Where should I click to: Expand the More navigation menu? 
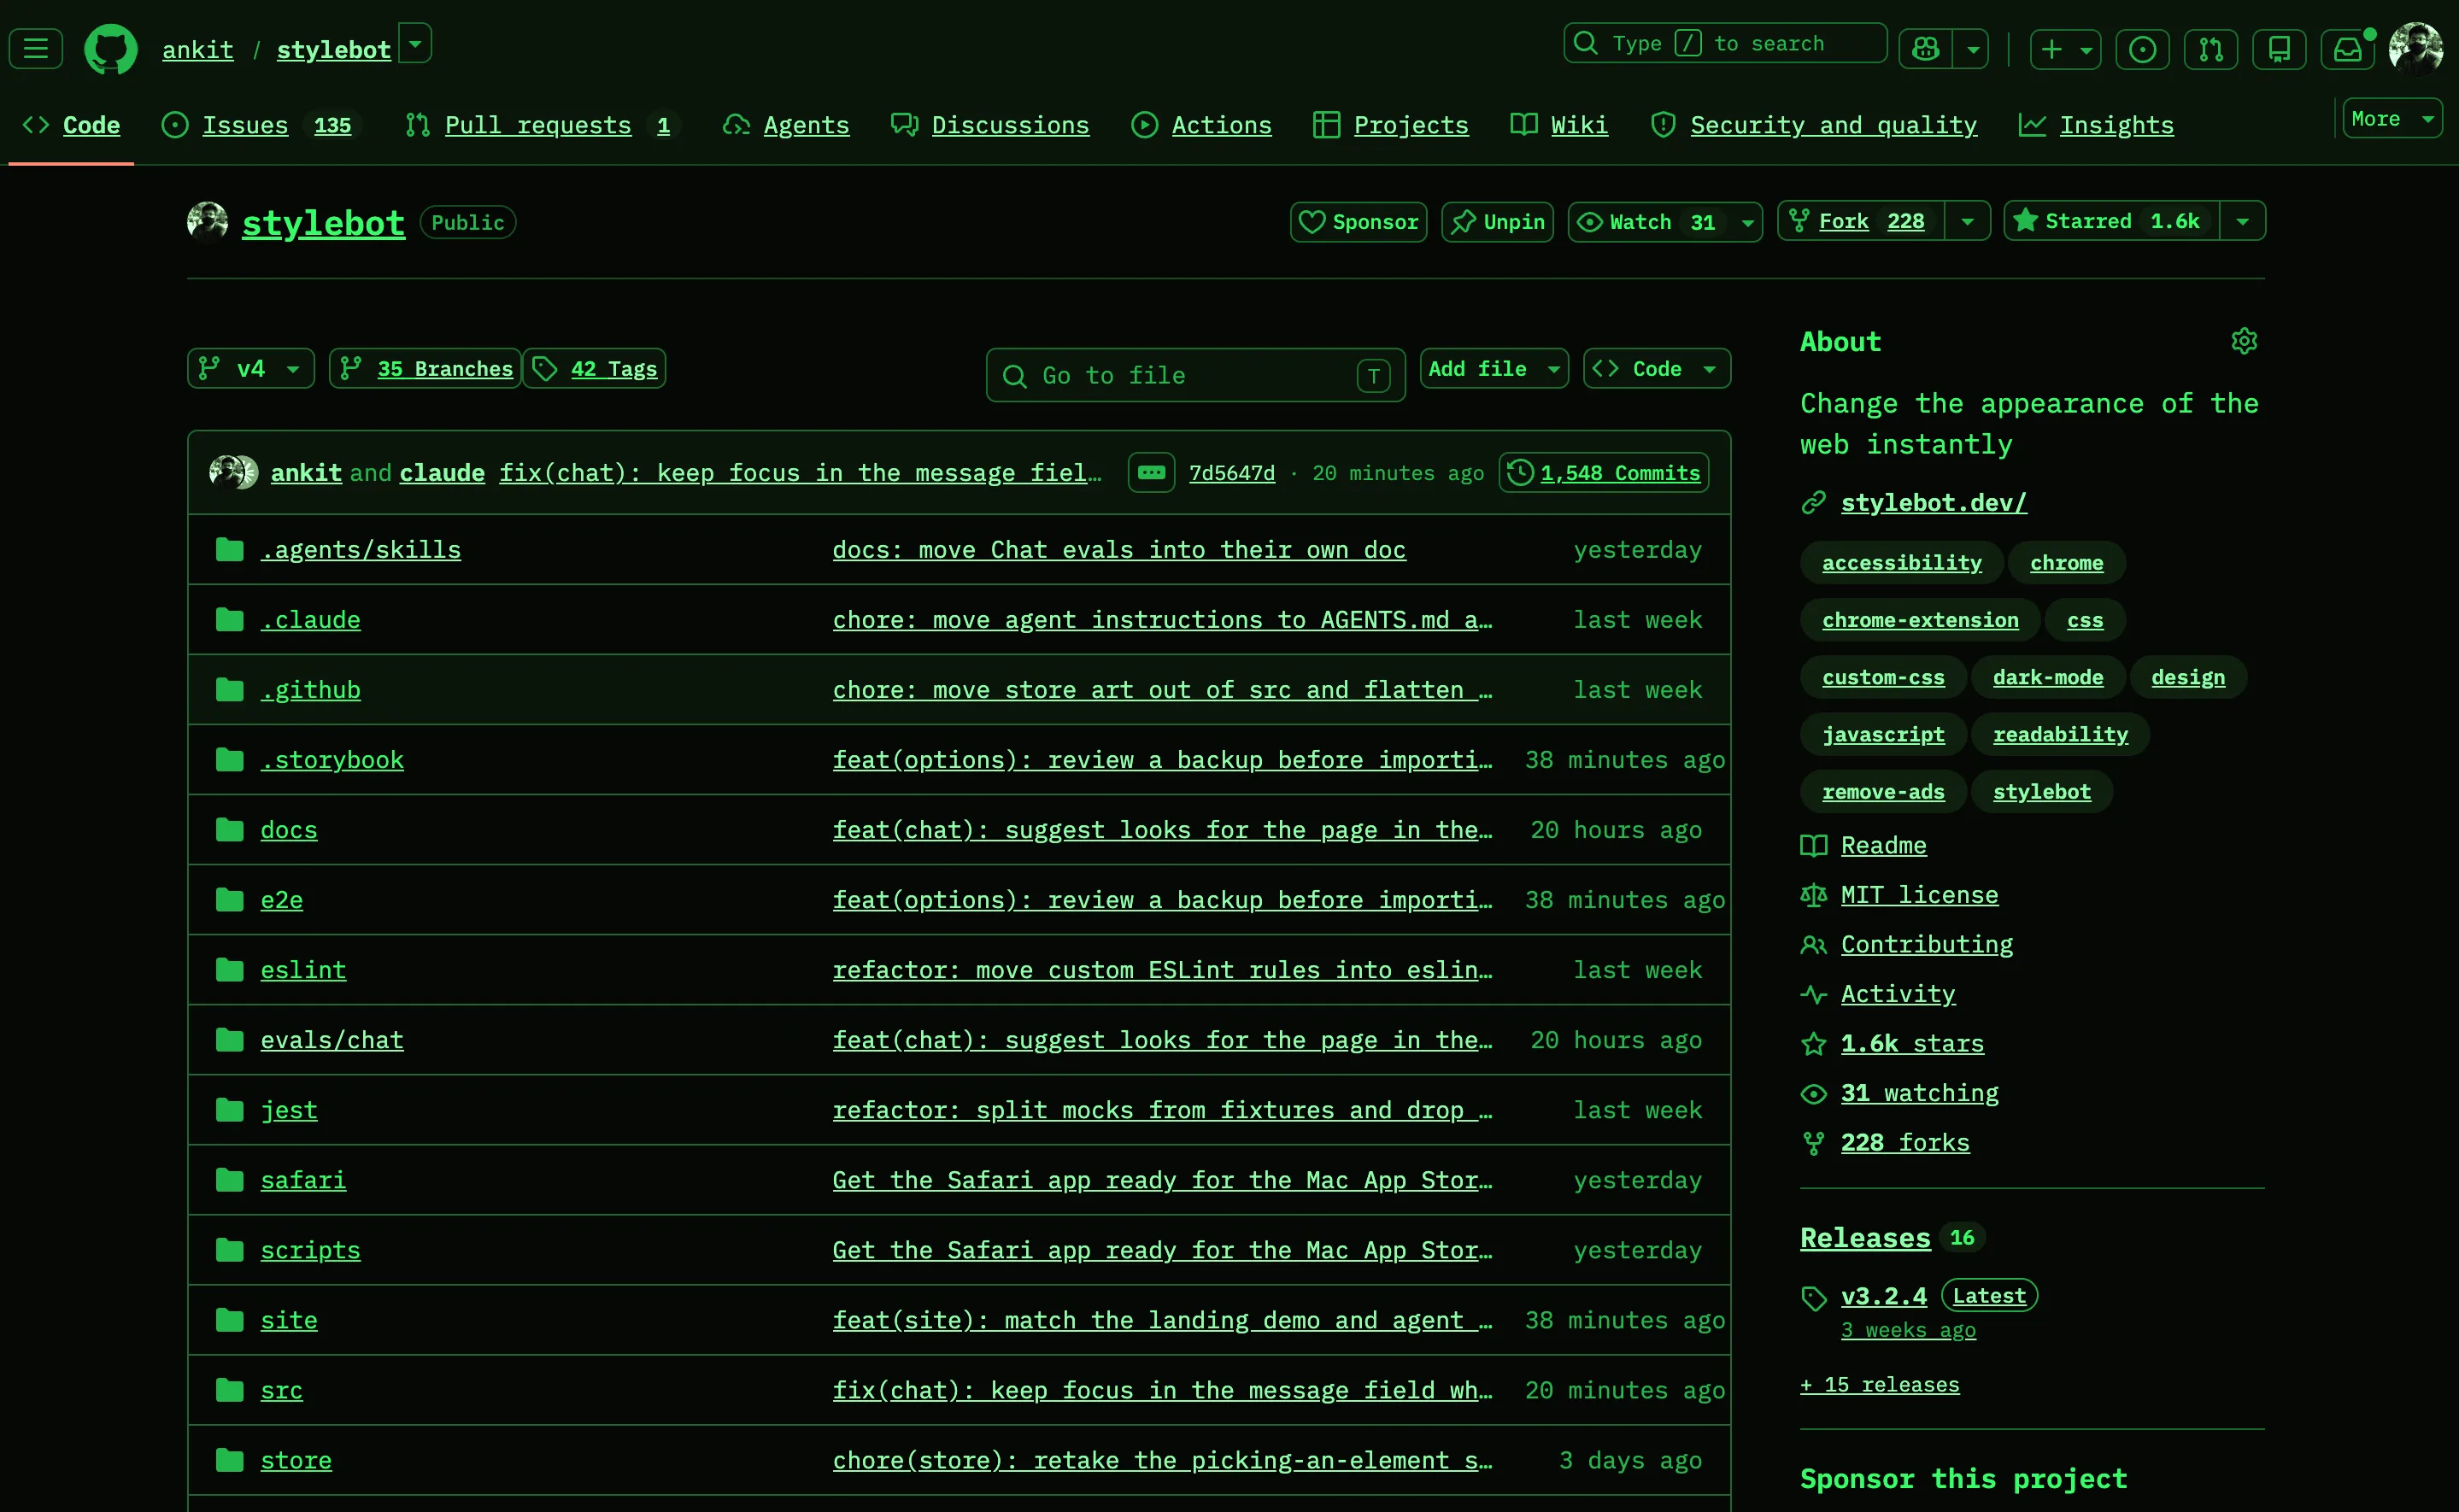click(x=2392, y=119)
